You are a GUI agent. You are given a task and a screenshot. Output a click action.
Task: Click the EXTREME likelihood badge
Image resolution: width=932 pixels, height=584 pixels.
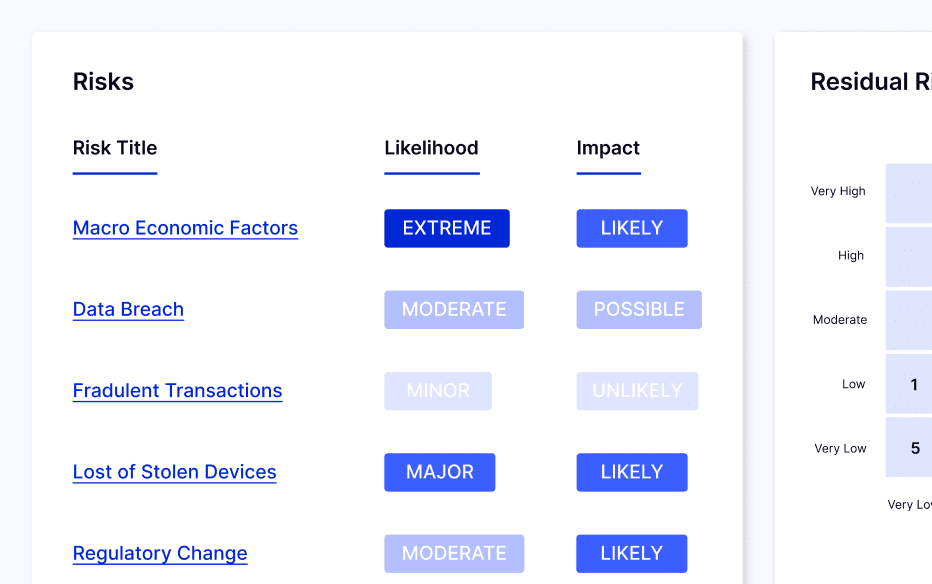(446, 228)
